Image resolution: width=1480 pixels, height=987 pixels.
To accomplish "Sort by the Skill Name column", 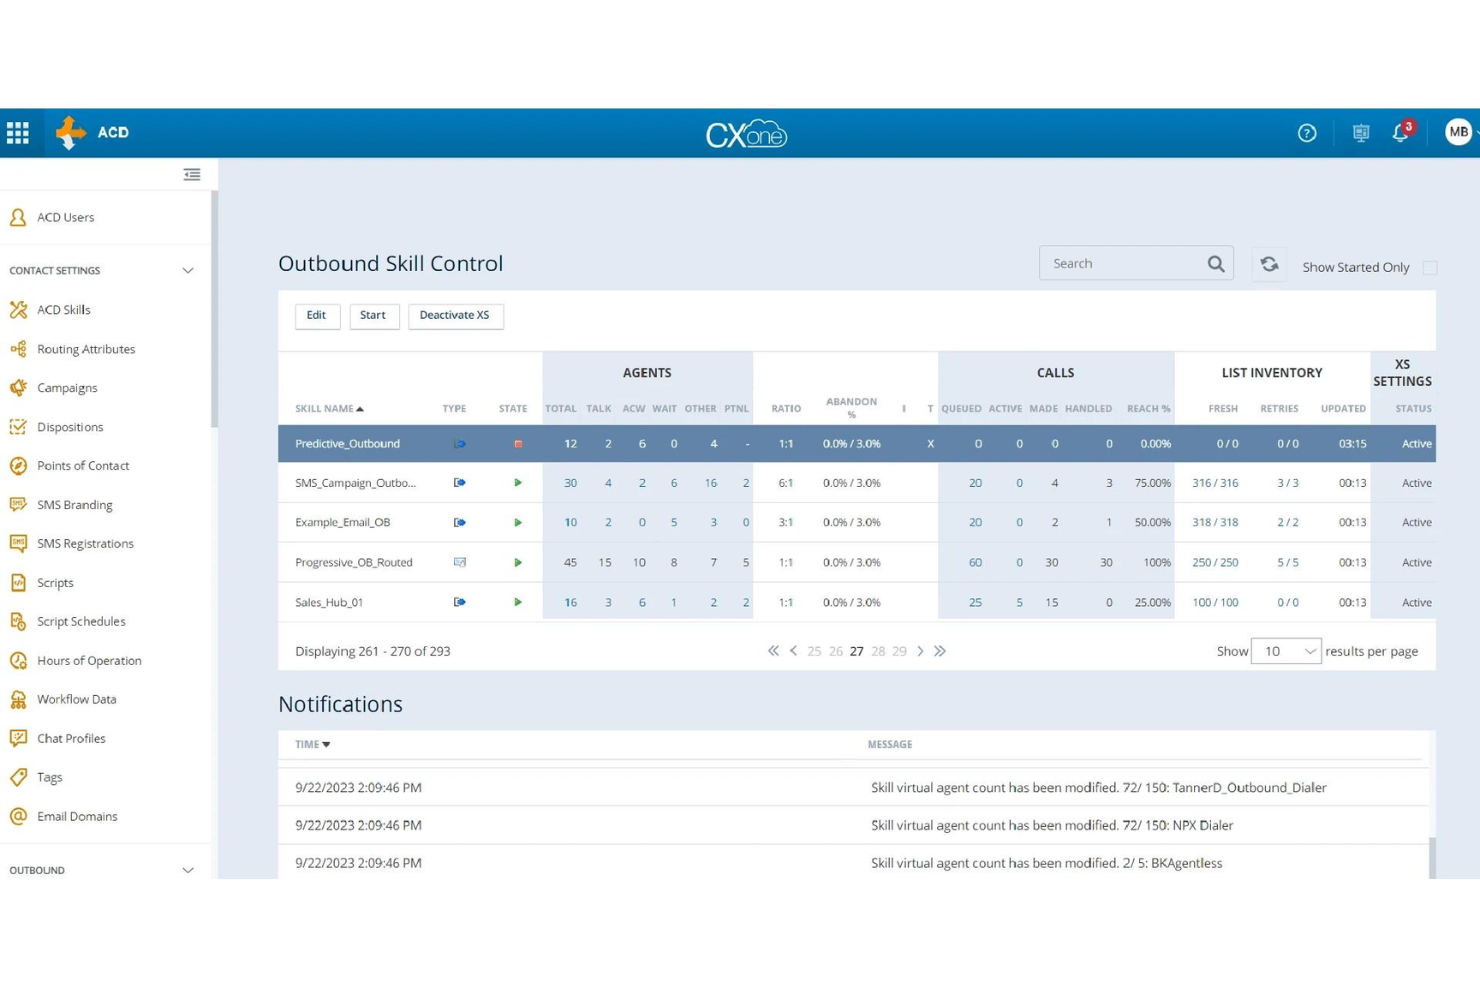I will point(329,409).
